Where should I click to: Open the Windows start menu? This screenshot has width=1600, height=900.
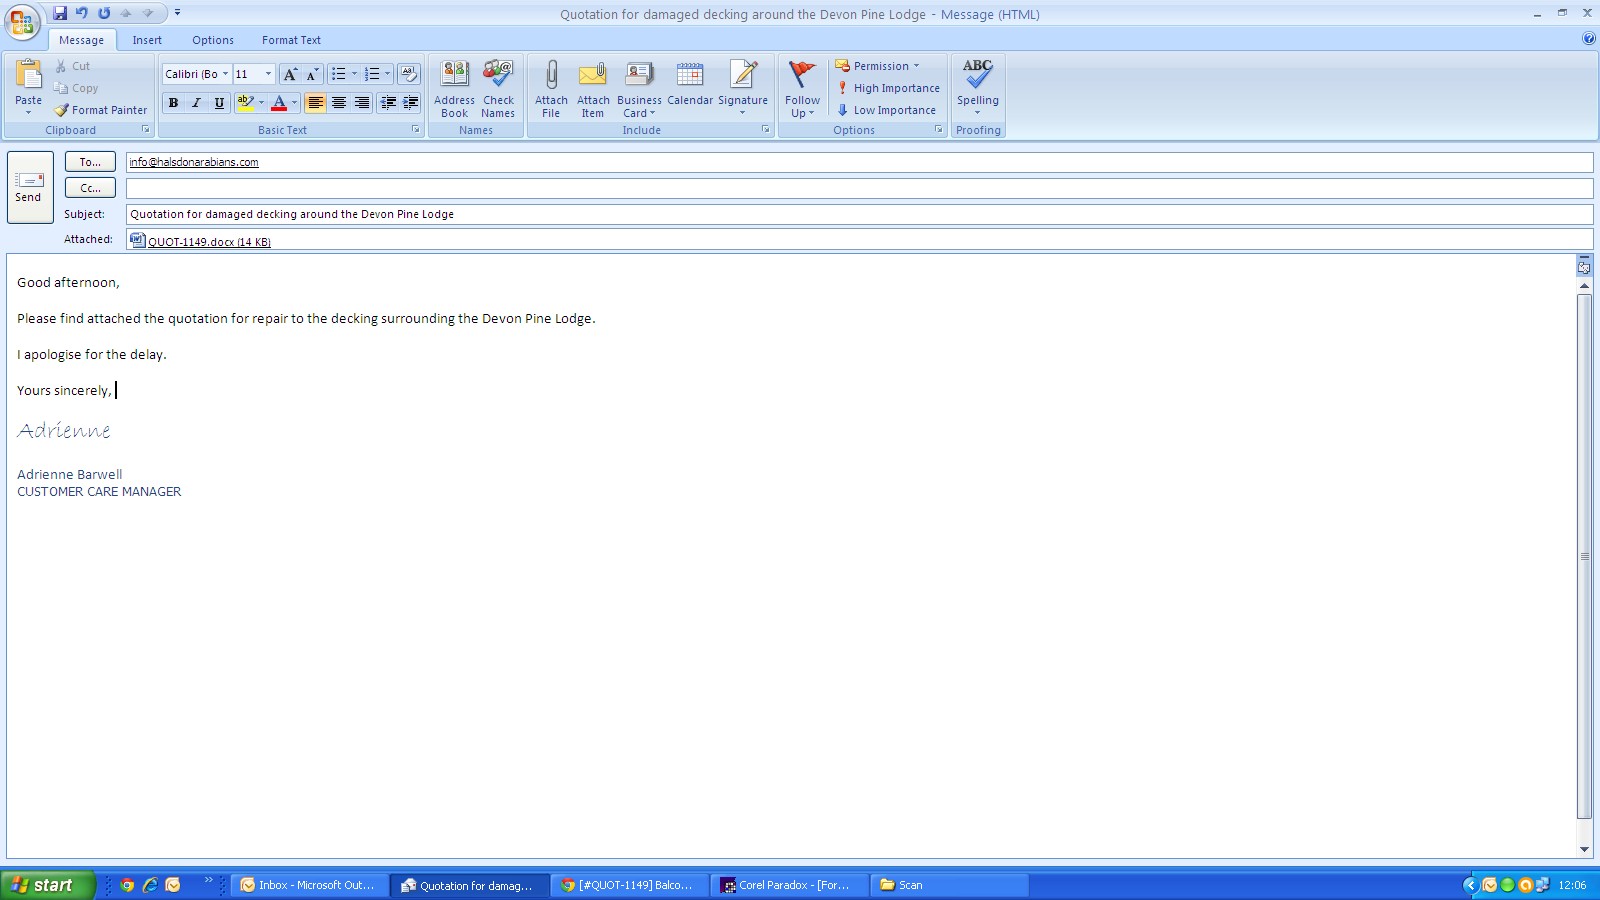pyautogui.click(x=47, y=885)
